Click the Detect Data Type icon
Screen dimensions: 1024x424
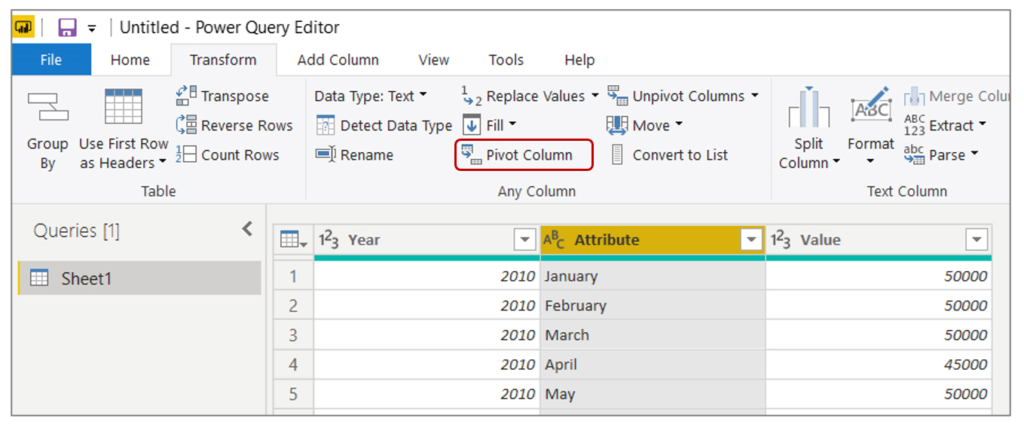(x=325, y=126)
